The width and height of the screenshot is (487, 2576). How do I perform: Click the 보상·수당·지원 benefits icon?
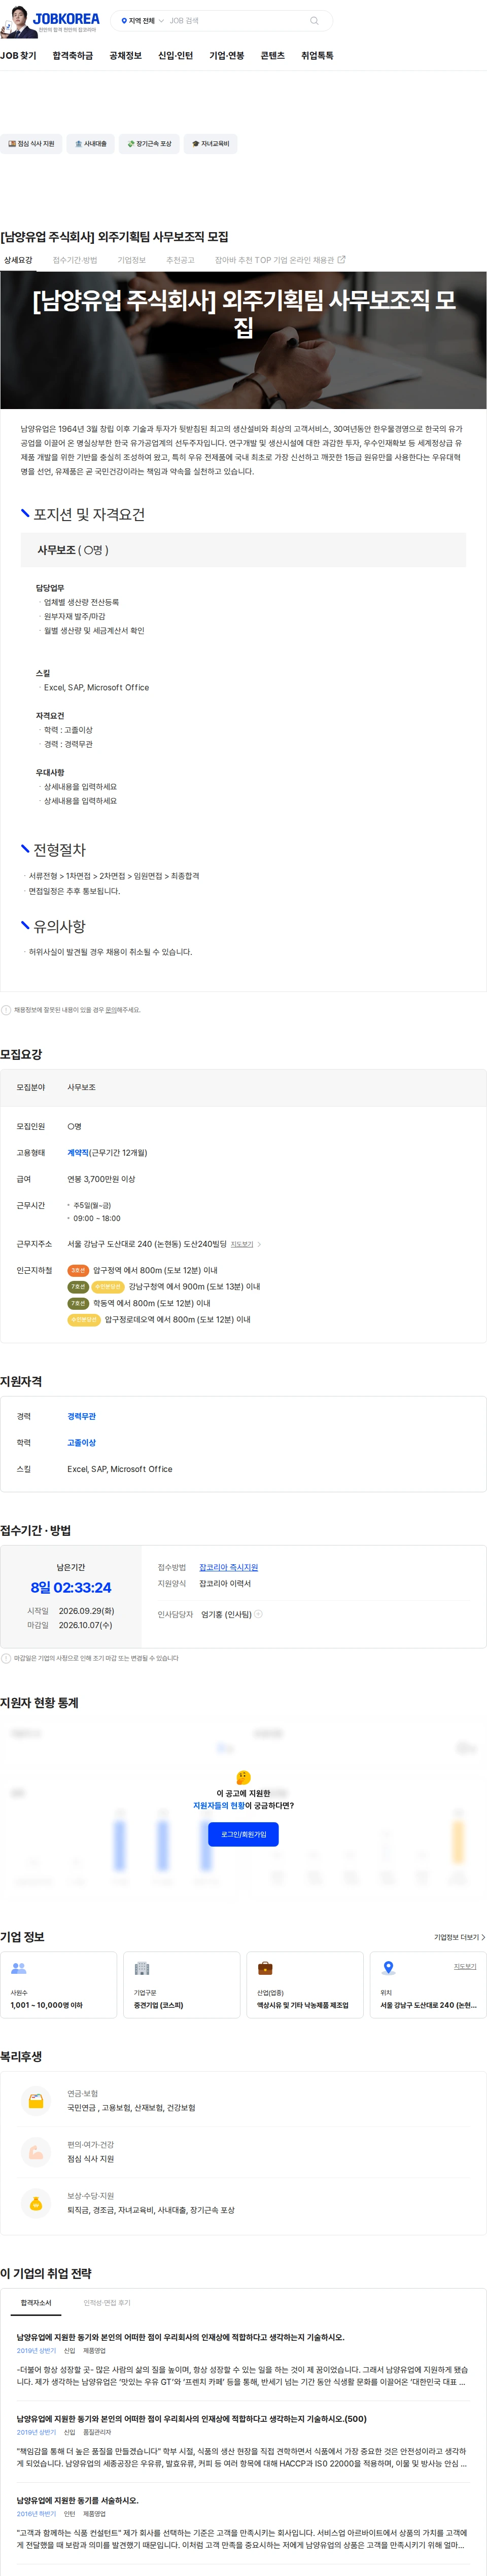coord(36,2203)
